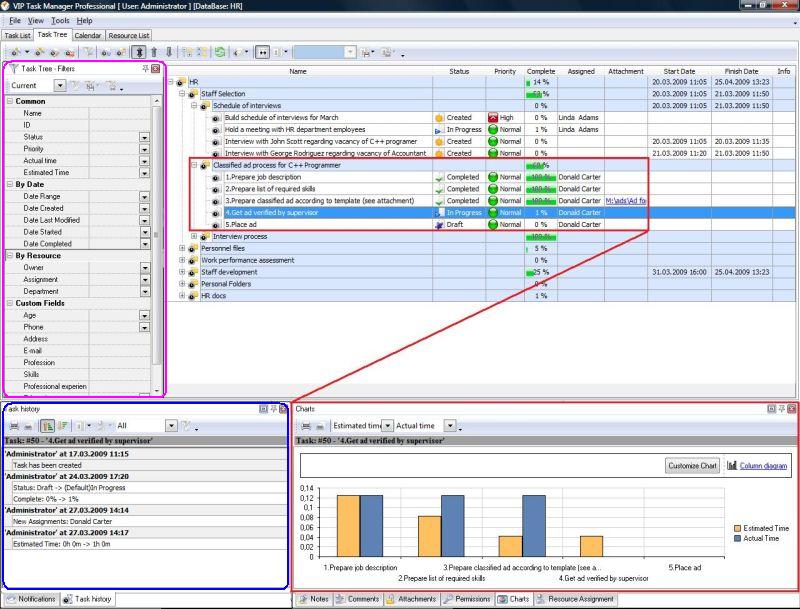Image resolution: width=800 pixels, height=609 pixels.
Task: Expand the Personnel files tree node
Action: (183, 248)
